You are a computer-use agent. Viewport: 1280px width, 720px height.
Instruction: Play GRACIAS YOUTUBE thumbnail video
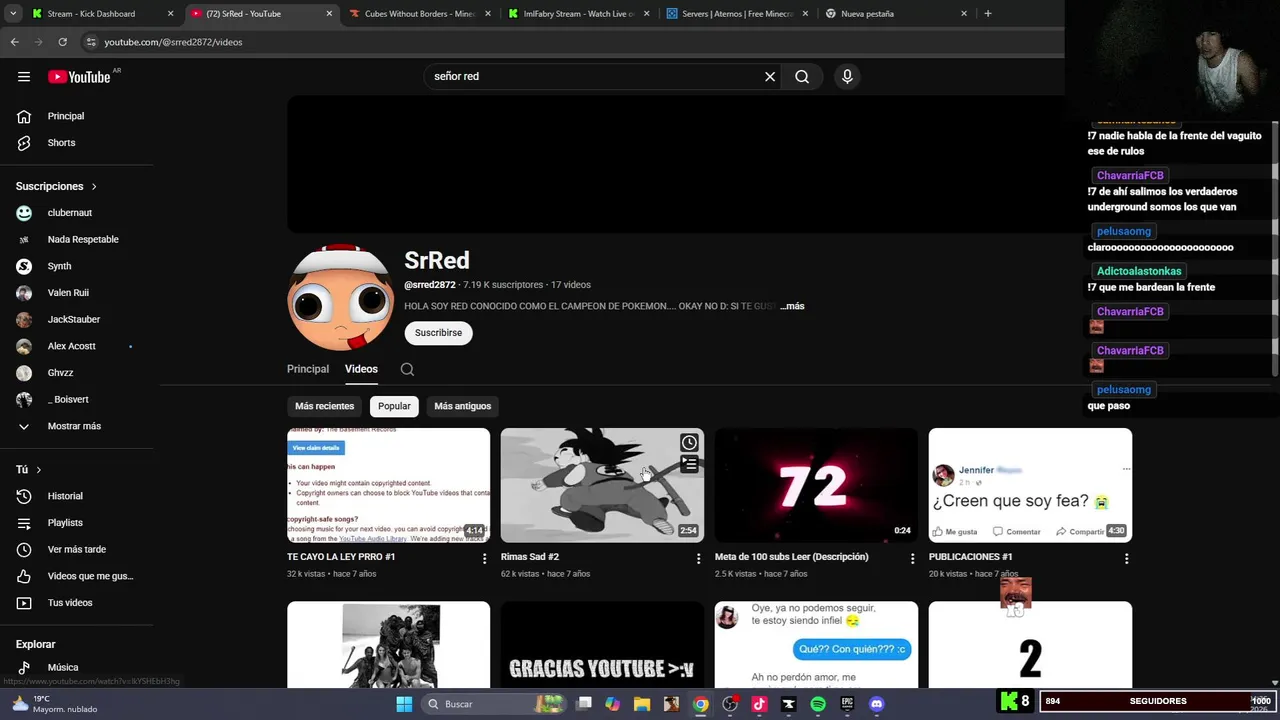[602, 645]
